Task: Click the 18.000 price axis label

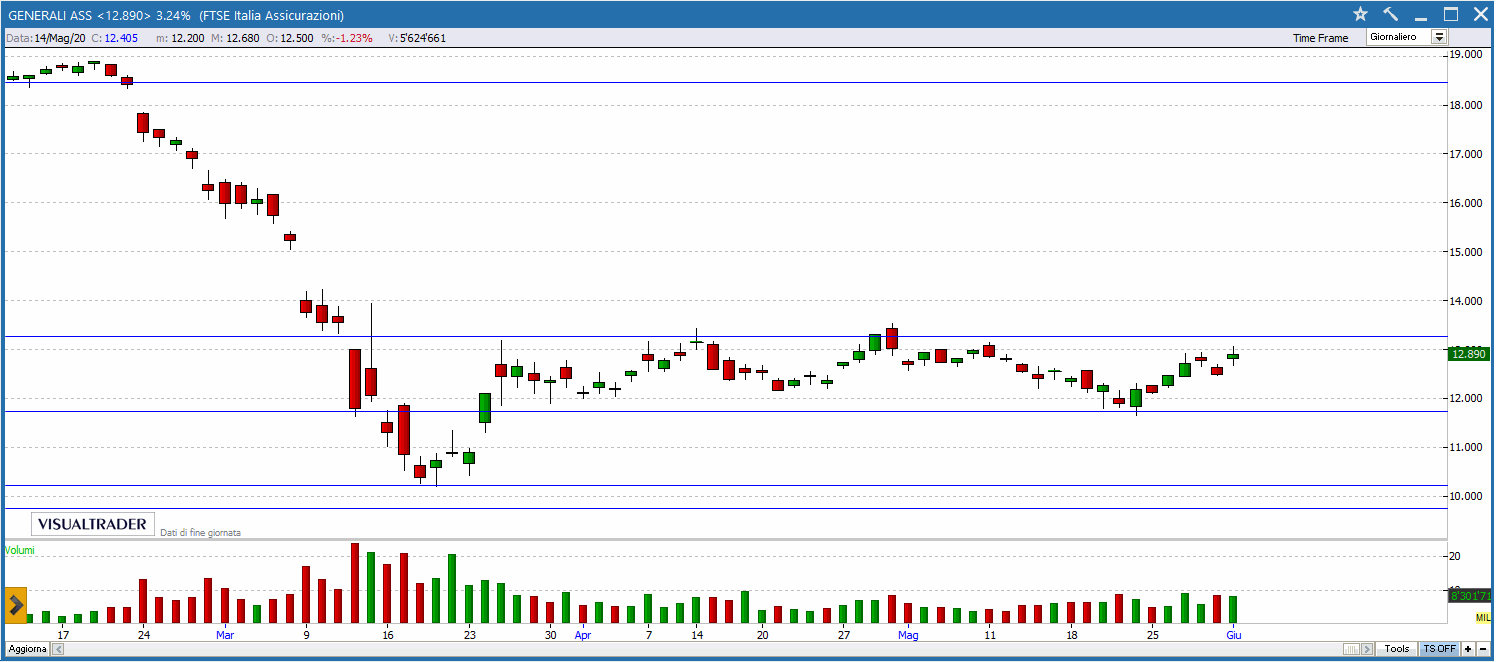Action: [1465, 105]
